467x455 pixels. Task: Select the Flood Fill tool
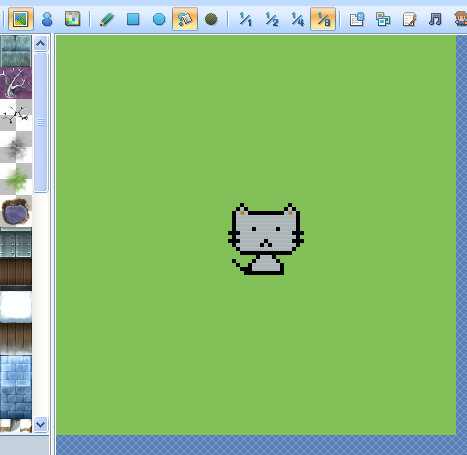185,19
